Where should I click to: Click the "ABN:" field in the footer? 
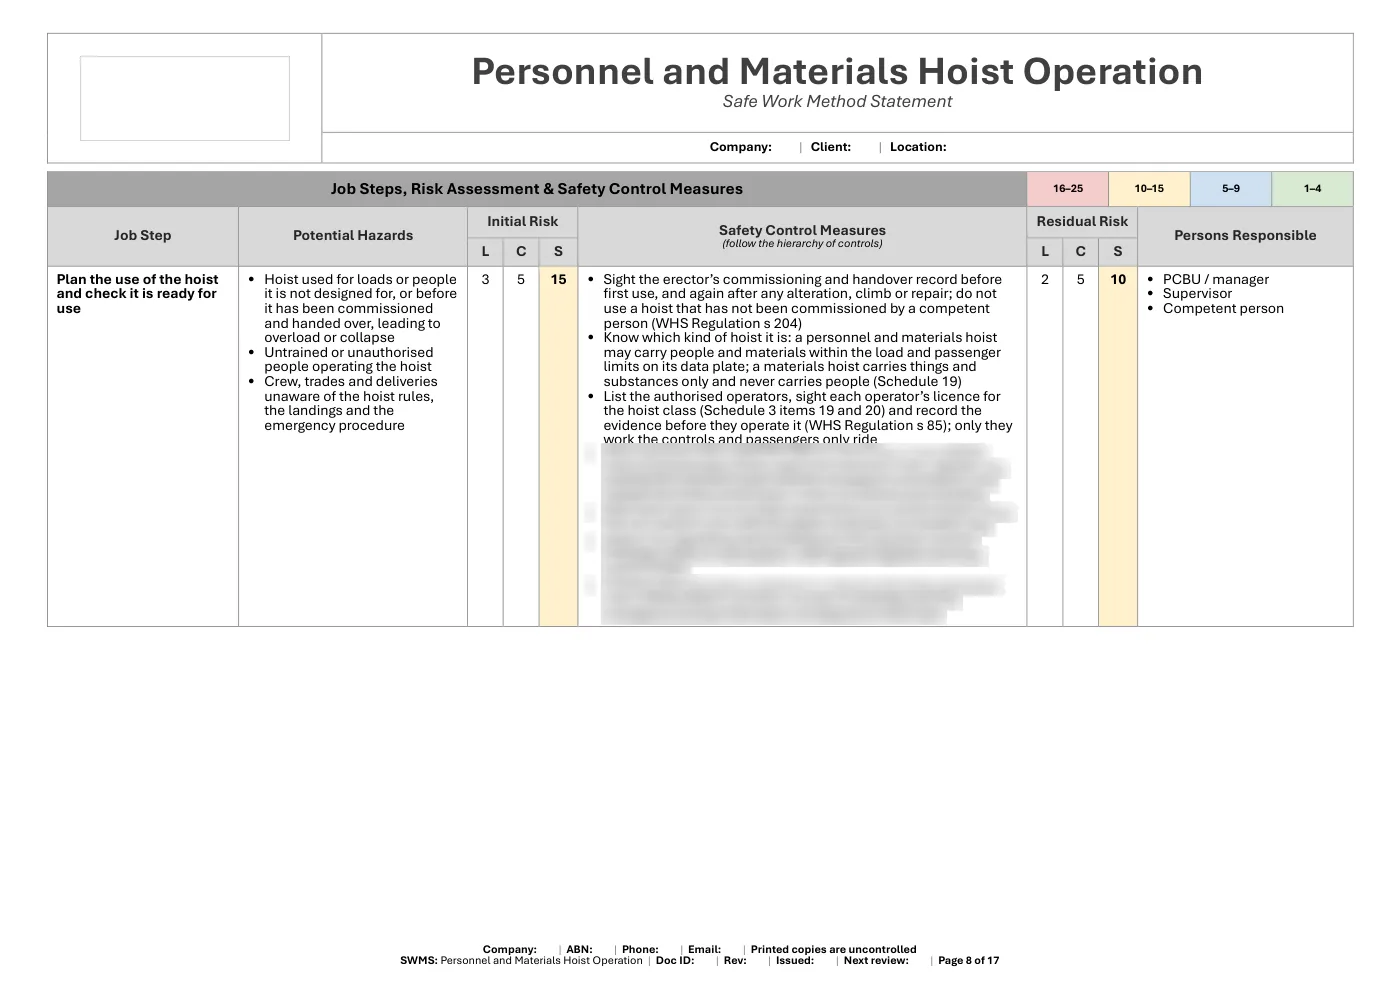(x=580, y=950)
